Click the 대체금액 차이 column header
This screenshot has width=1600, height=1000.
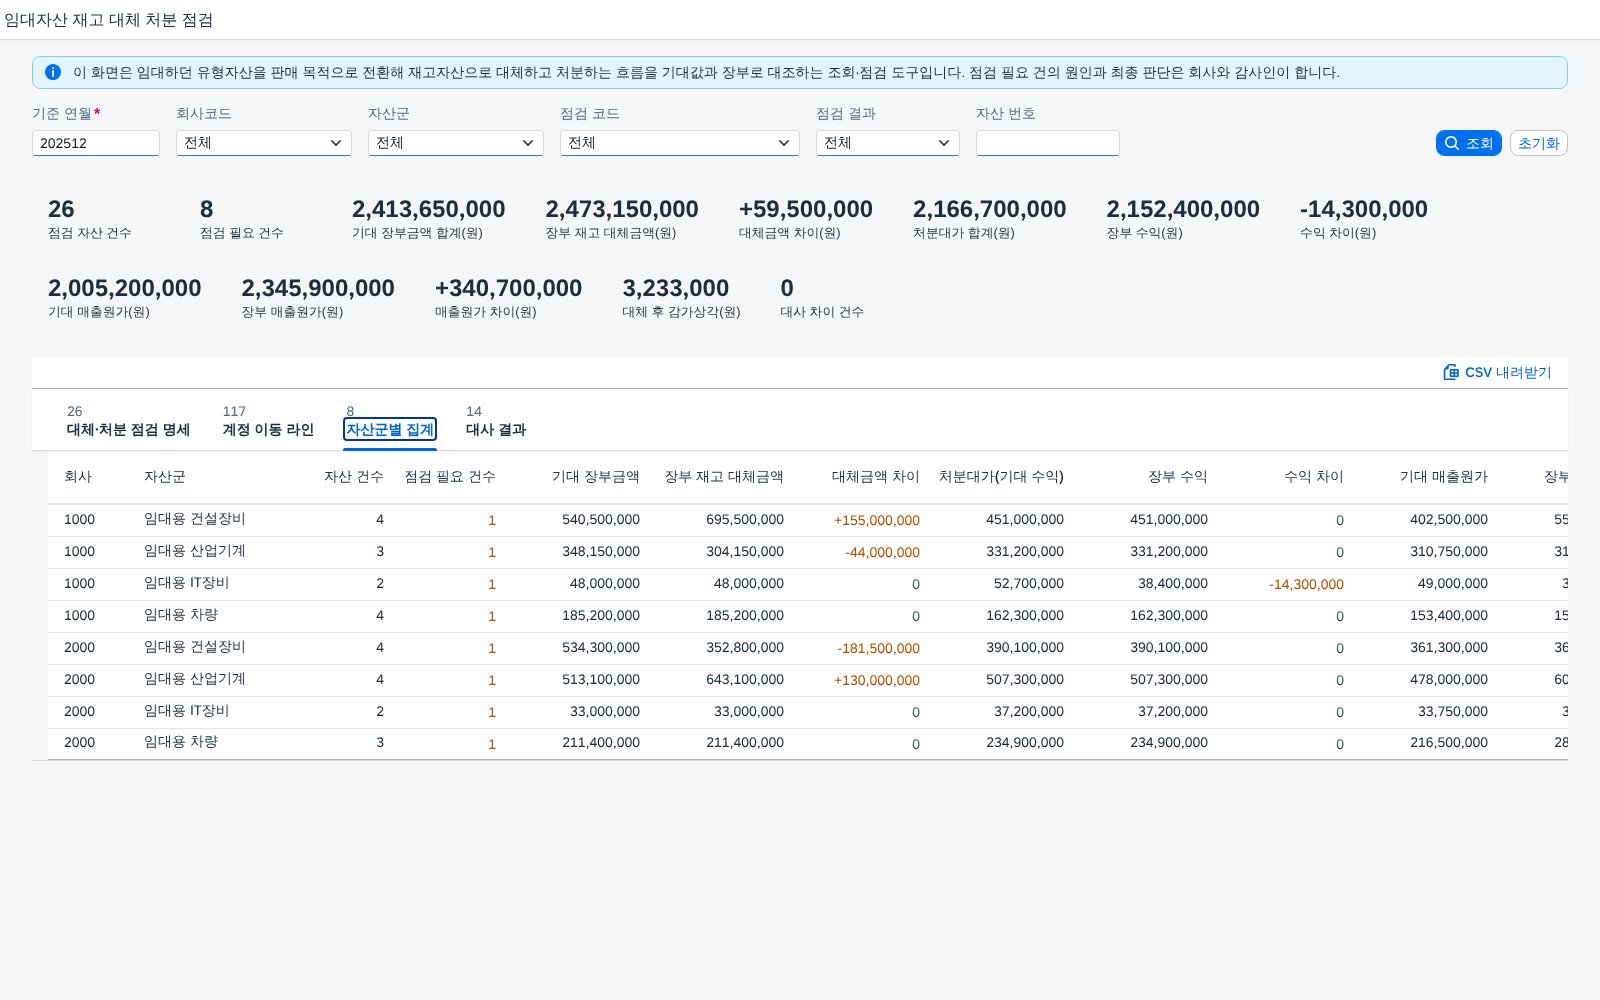pyautogui.click(x=875, y=477)
